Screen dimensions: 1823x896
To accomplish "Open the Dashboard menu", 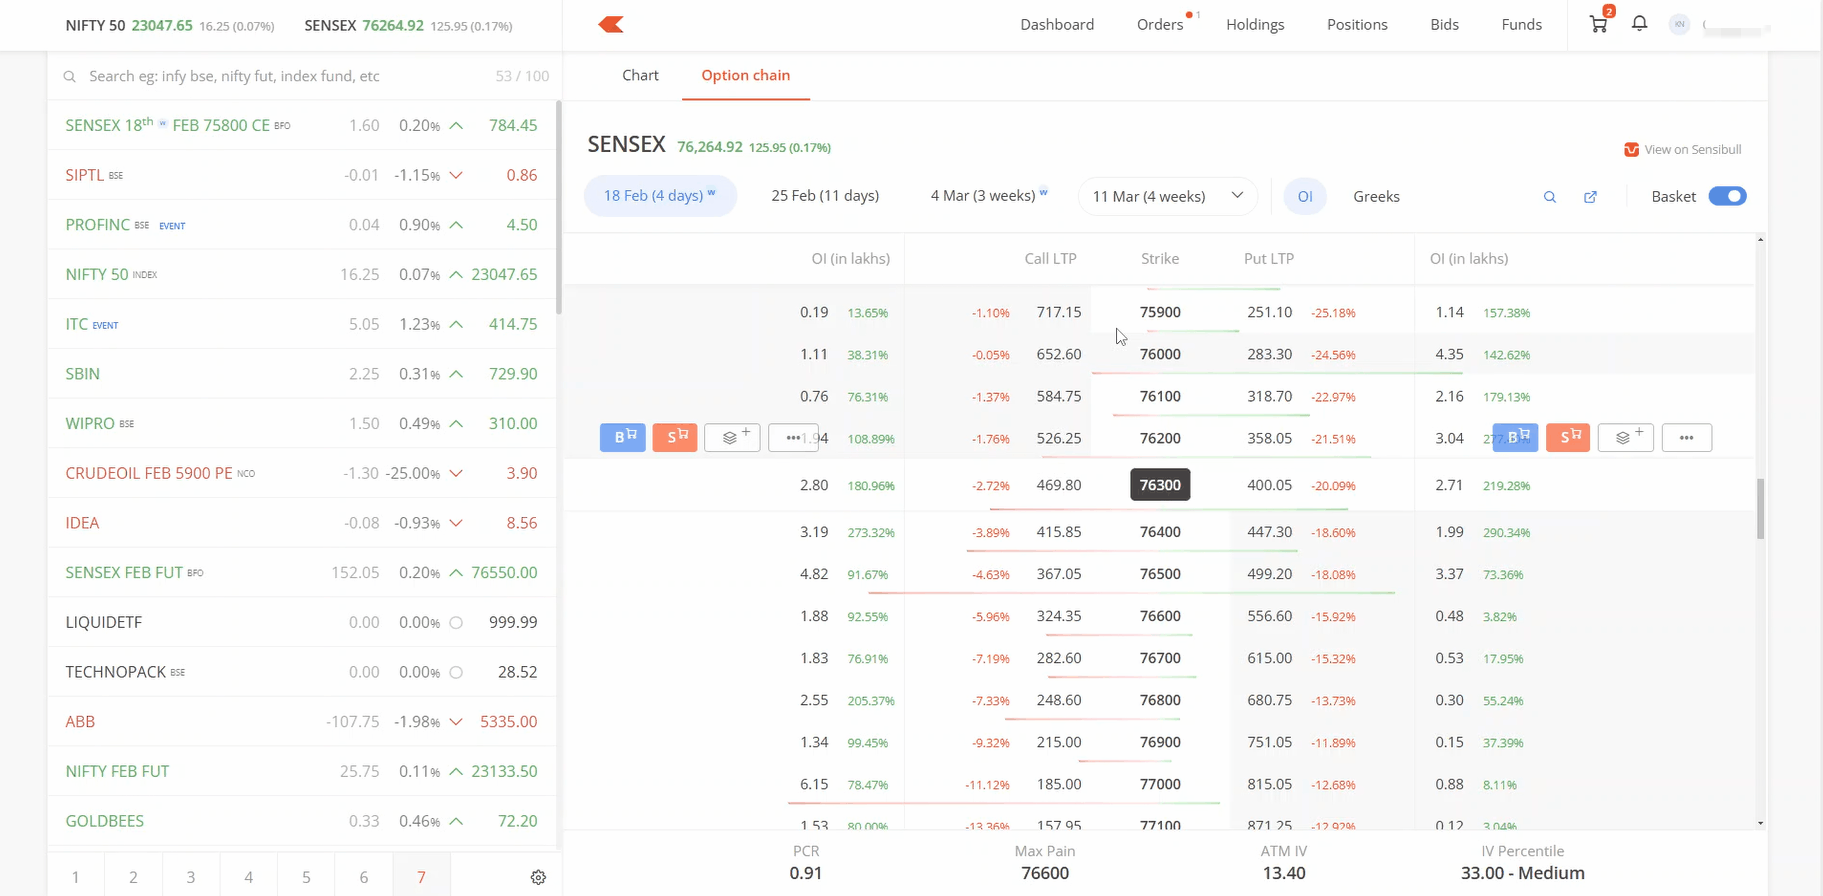I will 1057,24.
